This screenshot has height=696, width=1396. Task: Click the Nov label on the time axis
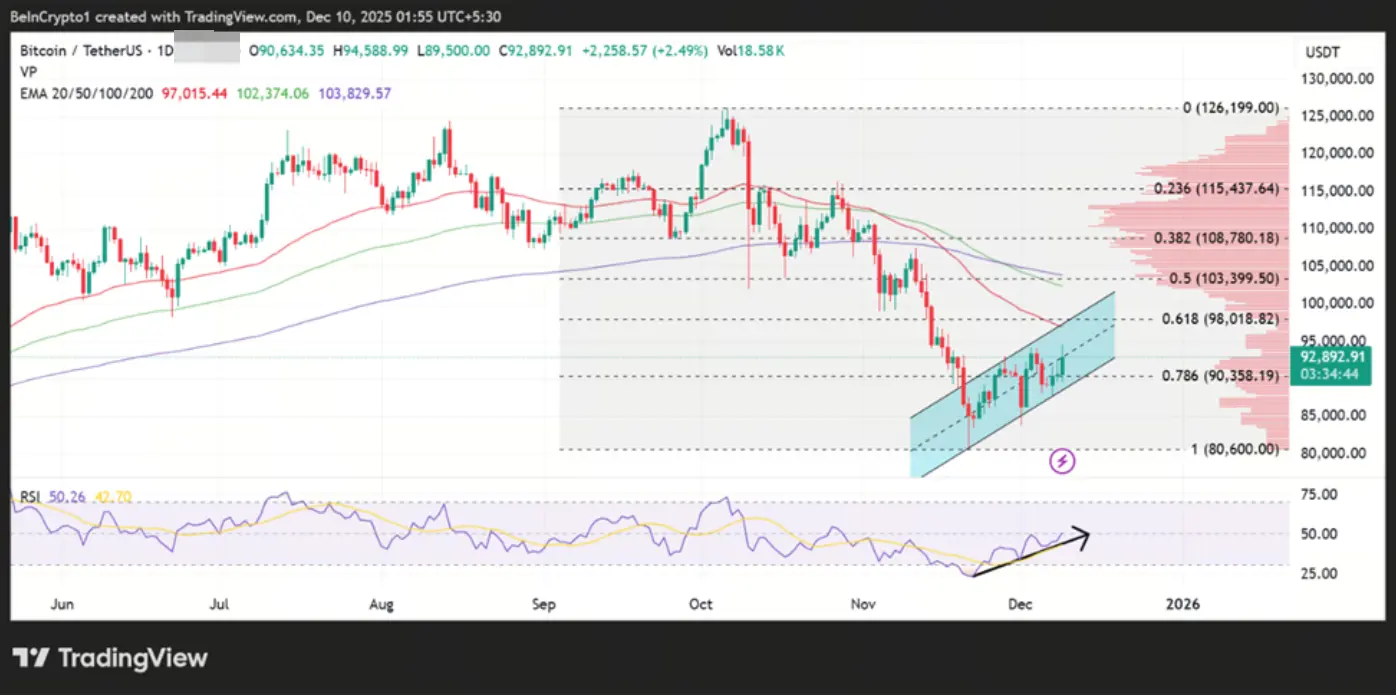tap(861, 604)
